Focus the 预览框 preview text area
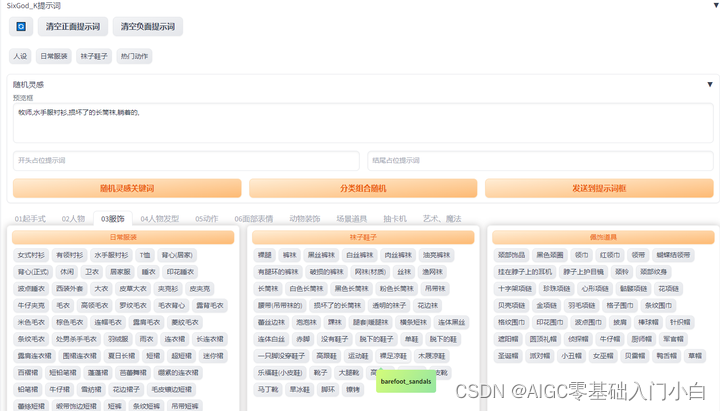This screenshot has height=411, width=720. [363, 123]
